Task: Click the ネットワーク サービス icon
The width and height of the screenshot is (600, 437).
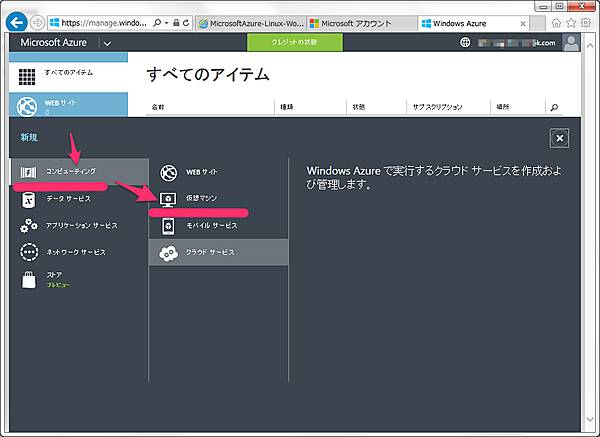Action: coord(29,253)
